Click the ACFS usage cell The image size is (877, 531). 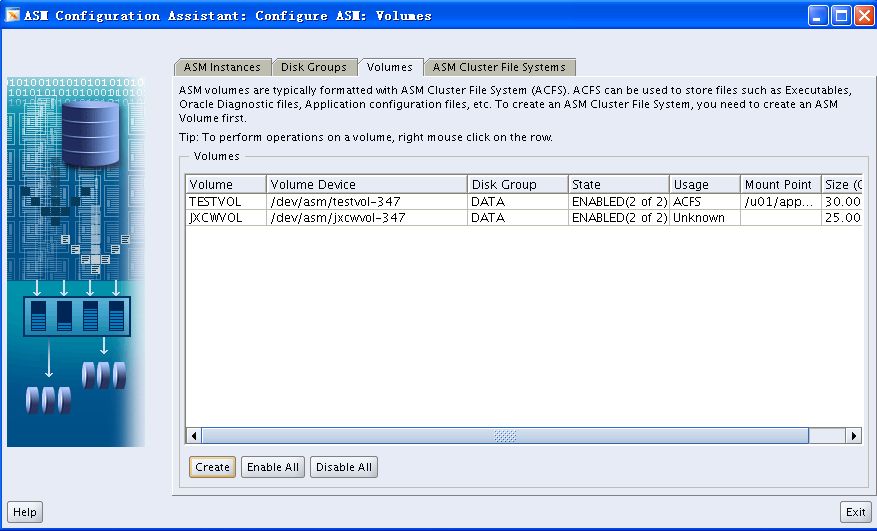[x=705, y=202]
